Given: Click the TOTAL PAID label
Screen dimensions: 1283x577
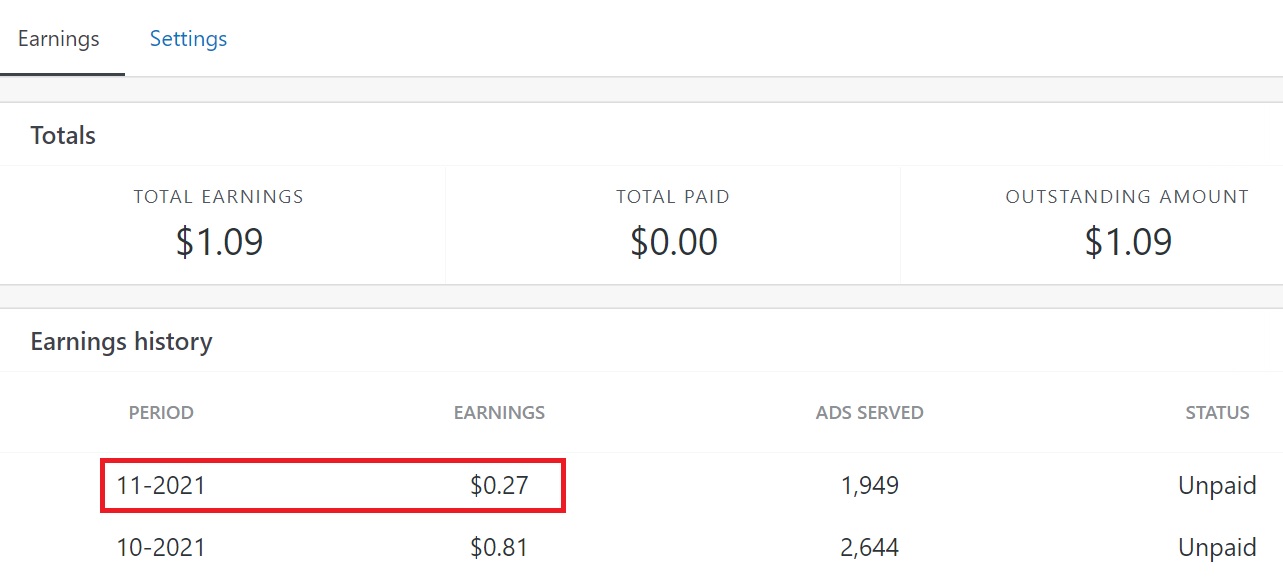Looking at the screenshot, I should click(673, 197).
